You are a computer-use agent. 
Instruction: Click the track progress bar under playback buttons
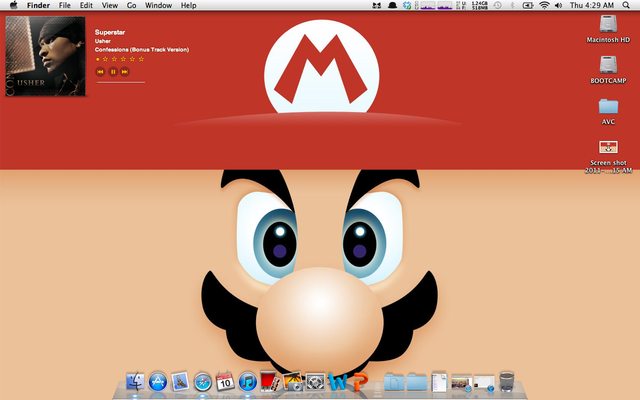(x=120, y=82)
